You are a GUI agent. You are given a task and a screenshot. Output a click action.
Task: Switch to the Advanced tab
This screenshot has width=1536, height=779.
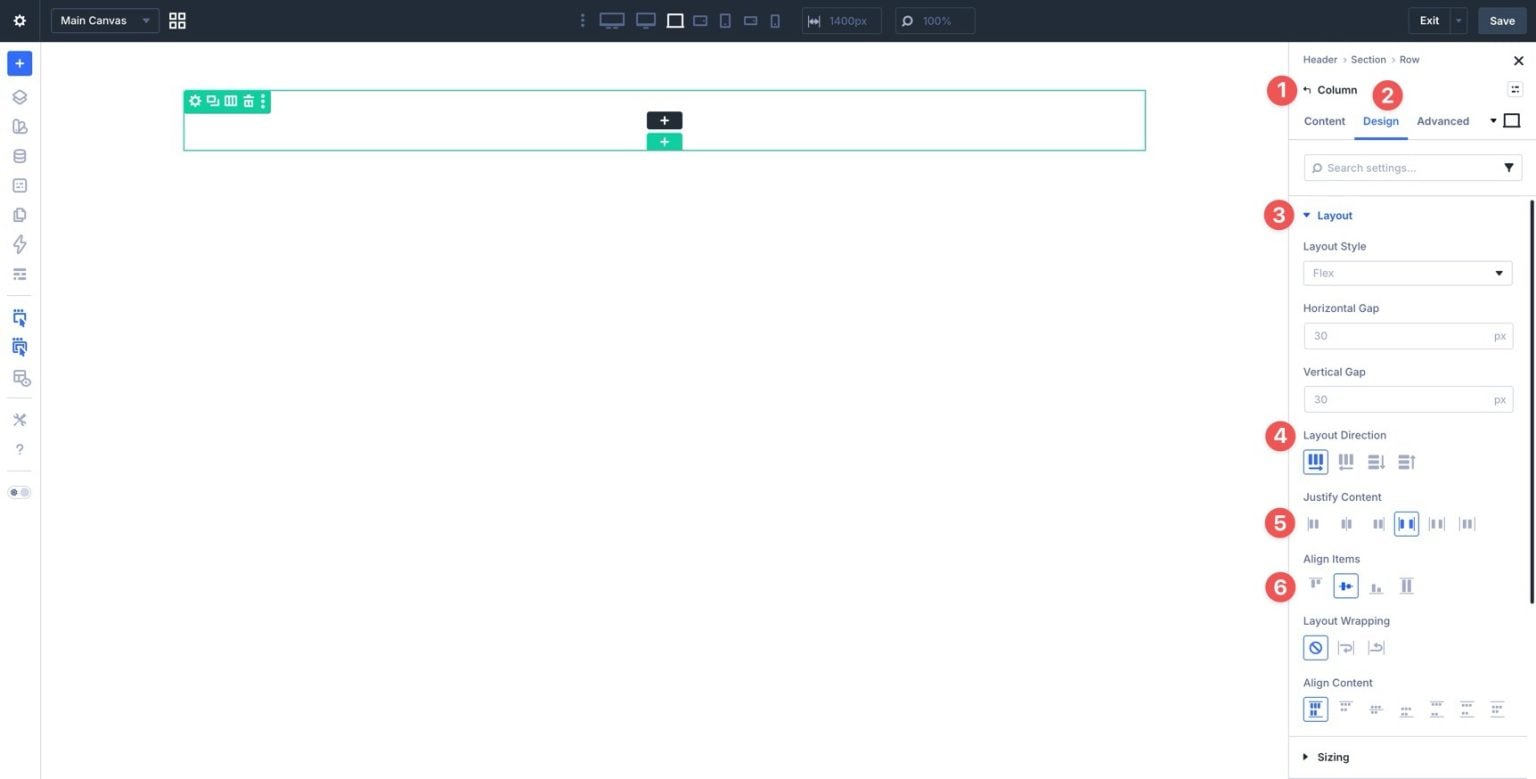1443,121
